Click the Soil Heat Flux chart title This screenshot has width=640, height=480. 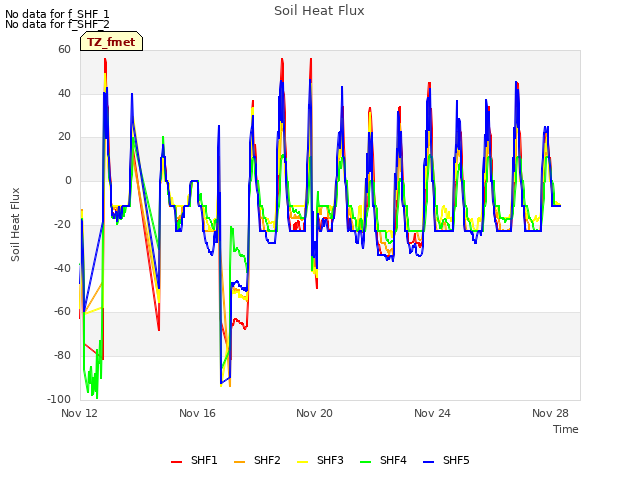(319, 11)
